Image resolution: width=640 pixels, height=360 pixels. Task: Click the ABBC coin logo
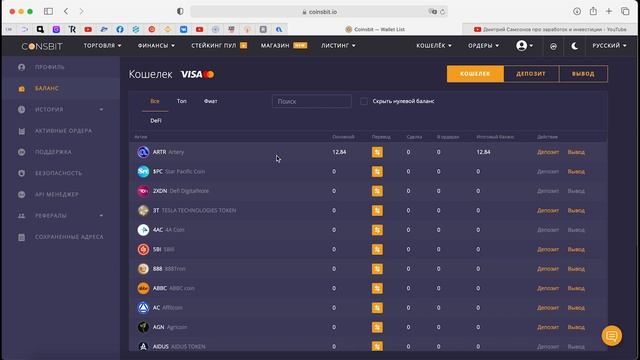tap(143, 288)
